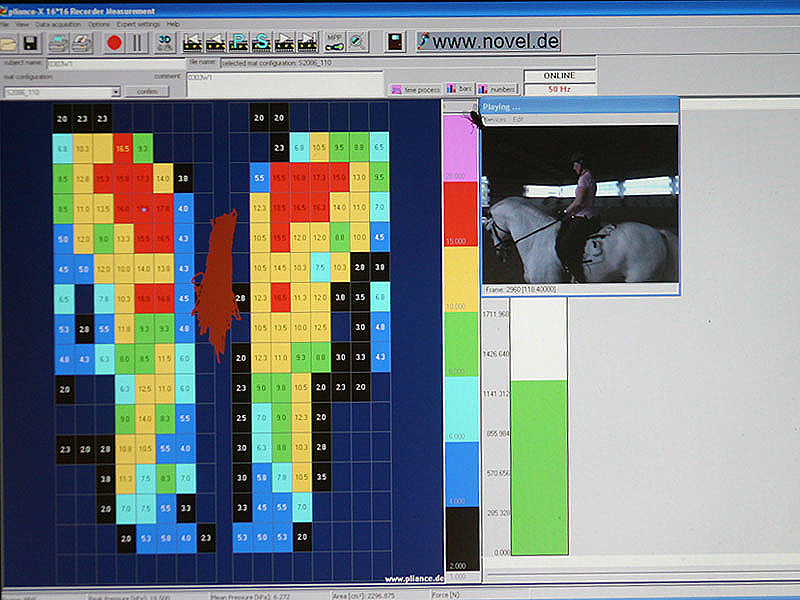Pause the measurement with the pause icon
800x600 pixels.
pyautogui.click(x=138, y=43)
